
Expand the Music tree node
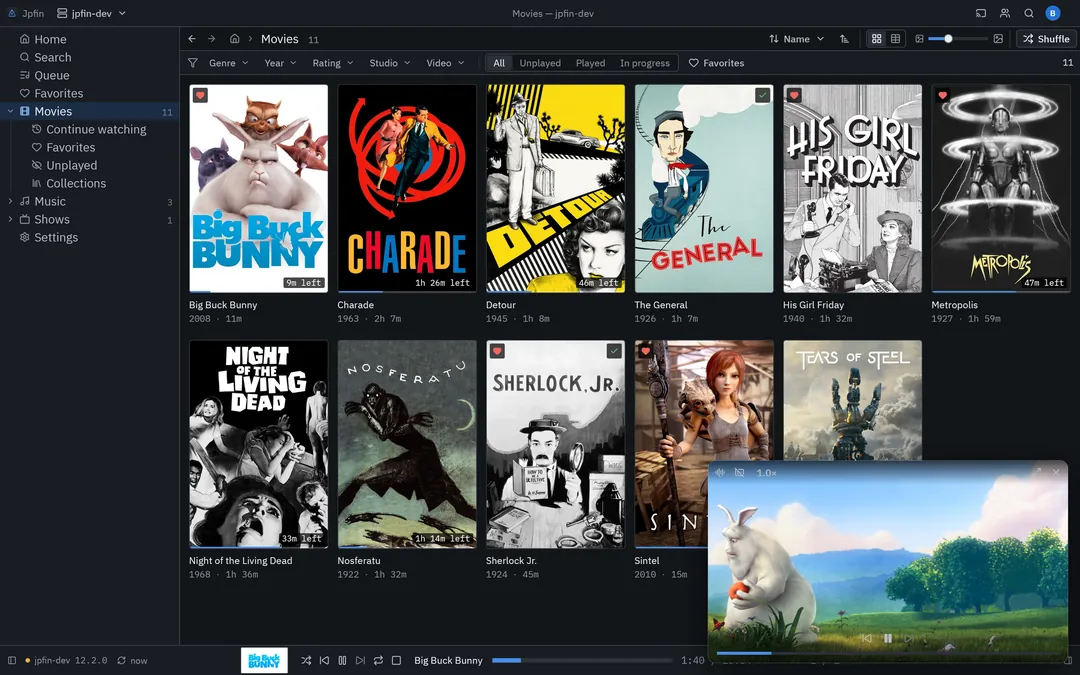pos(10,201)
